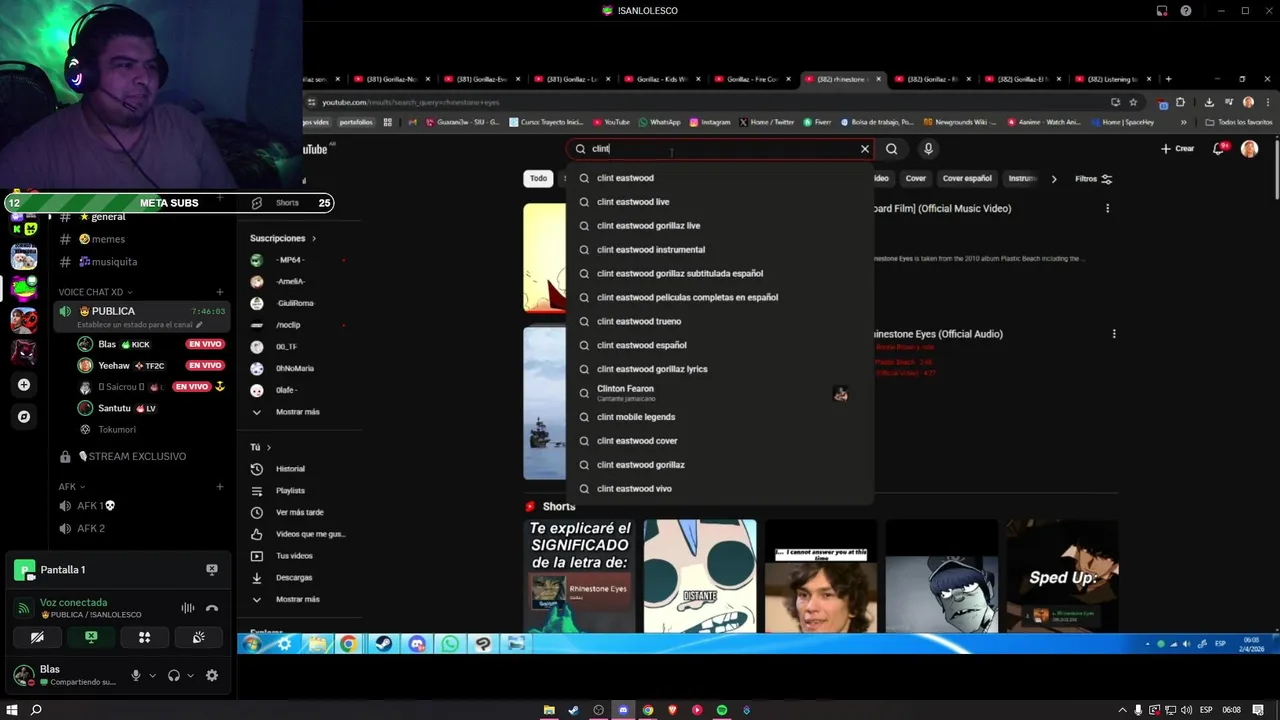Open Spotify from the Windows taskbar

(722, 710)
